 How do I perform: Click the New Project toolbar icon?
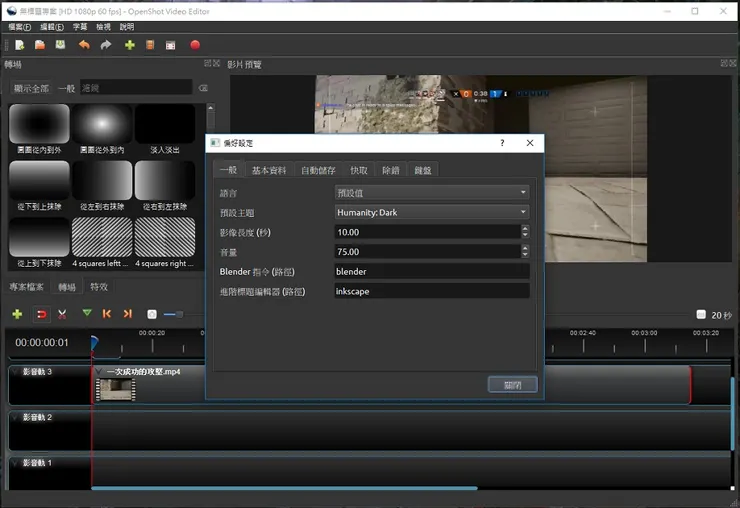19,45
